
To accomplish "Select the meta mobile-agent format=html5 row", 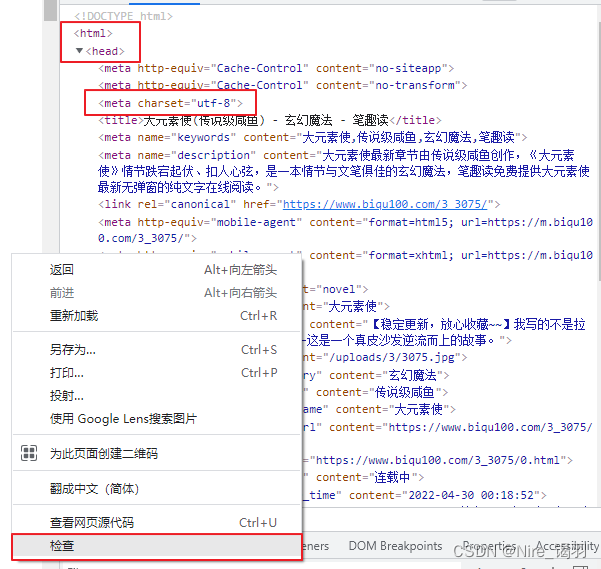I will point(345,230).
